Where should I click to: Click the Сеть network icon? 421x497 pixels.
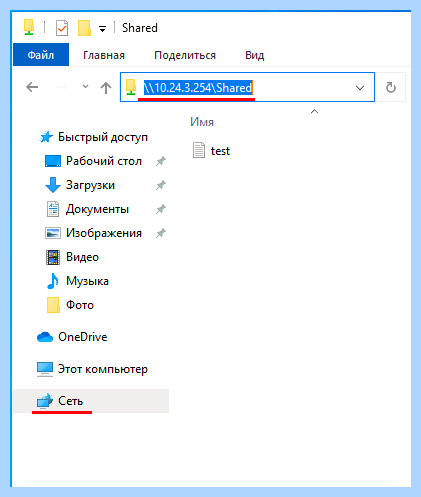tap(45, 401)
